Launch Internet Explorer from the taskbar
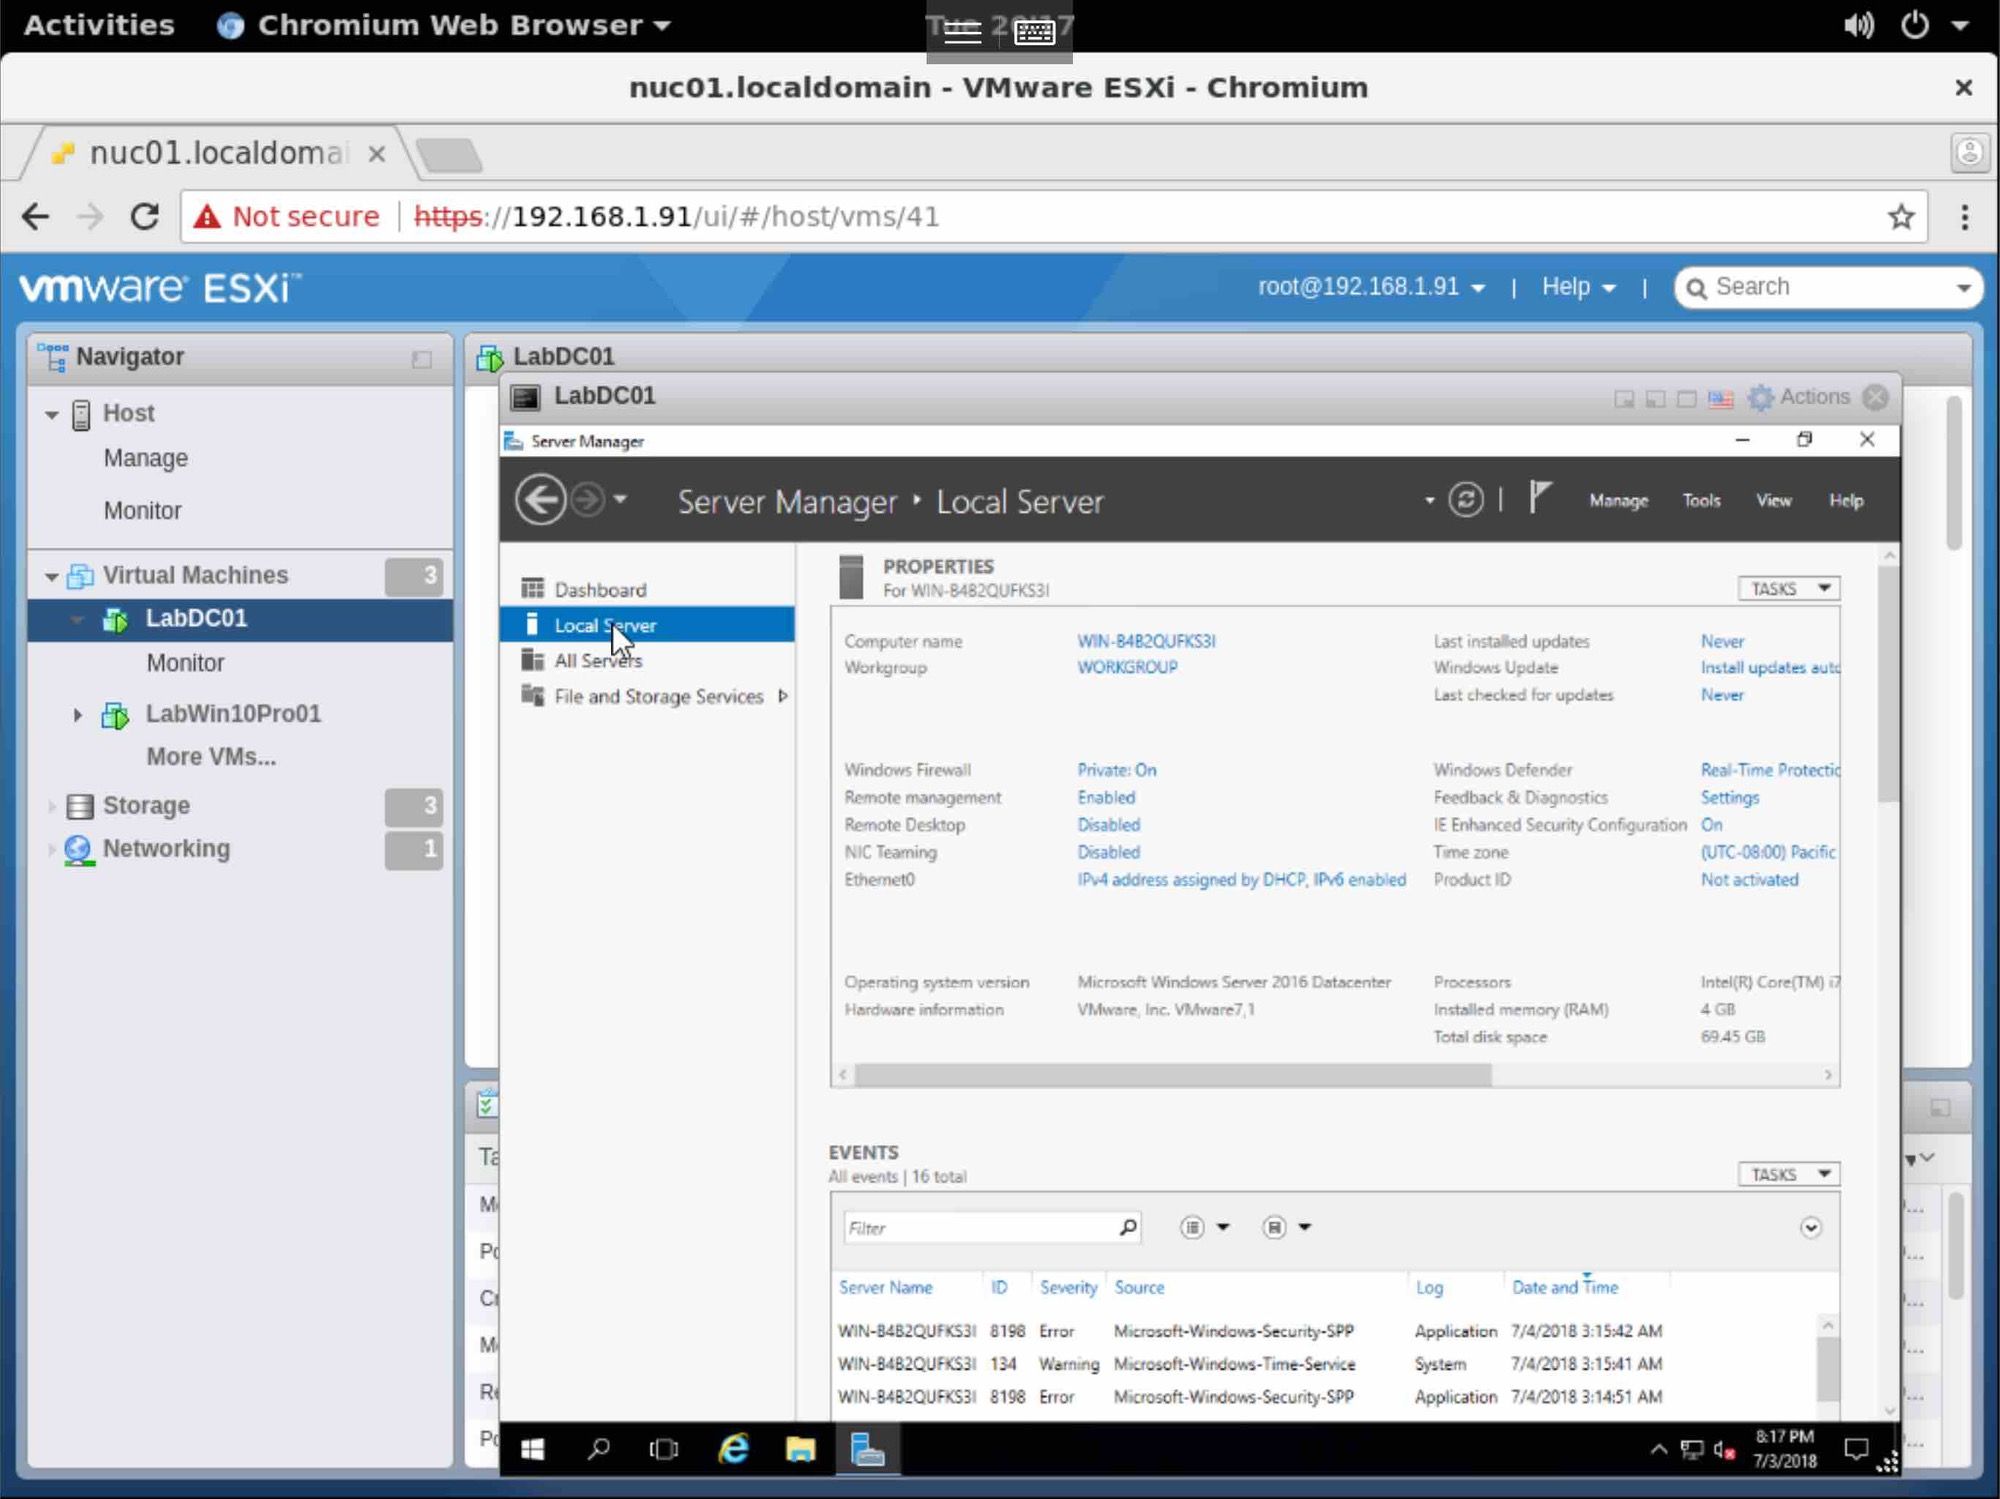 733,1449
